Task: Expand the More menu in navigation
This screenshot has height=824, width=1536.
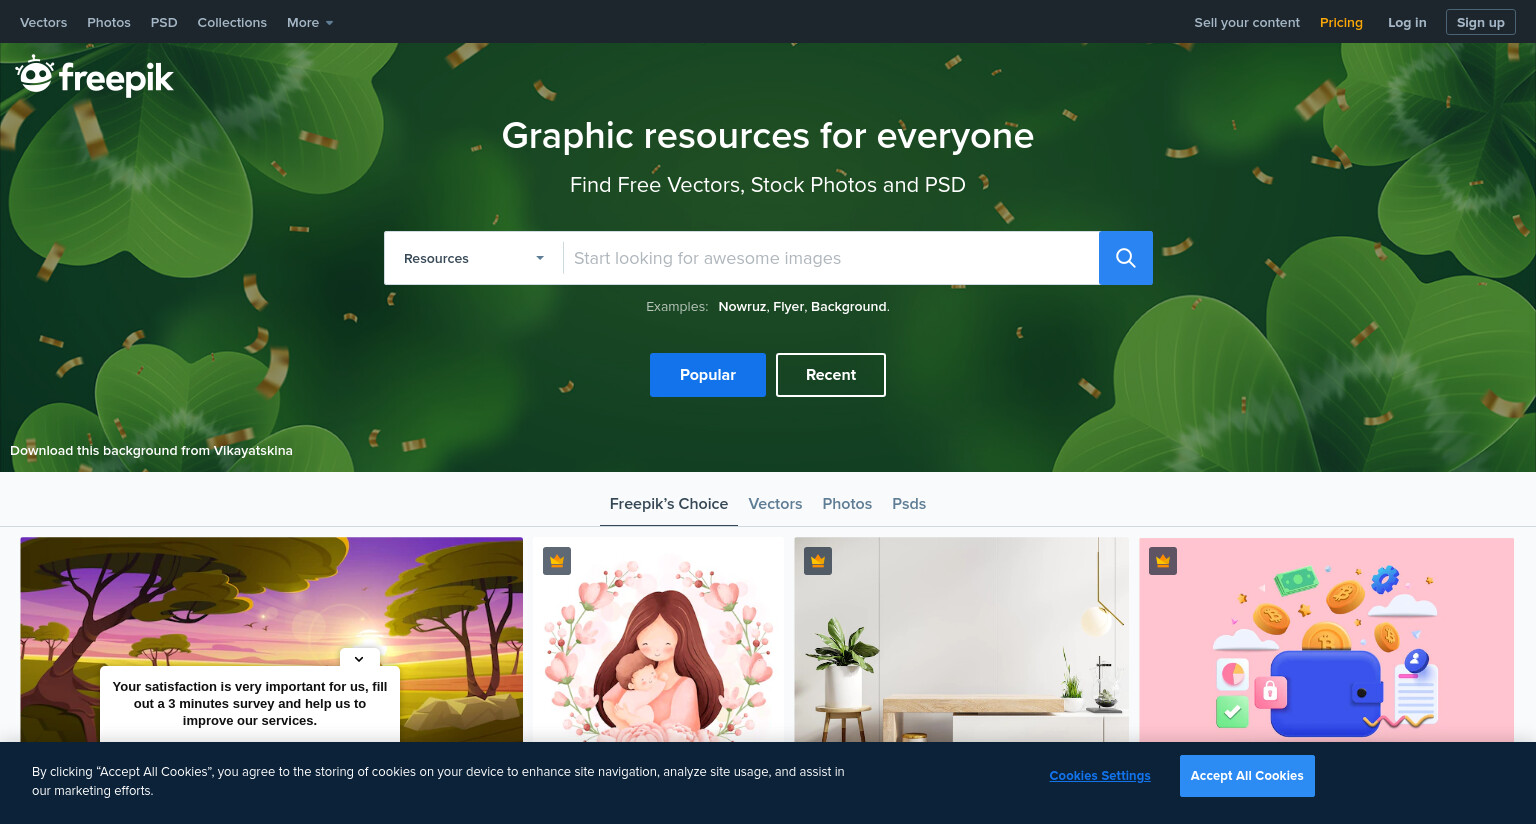Action: [310, 22]
